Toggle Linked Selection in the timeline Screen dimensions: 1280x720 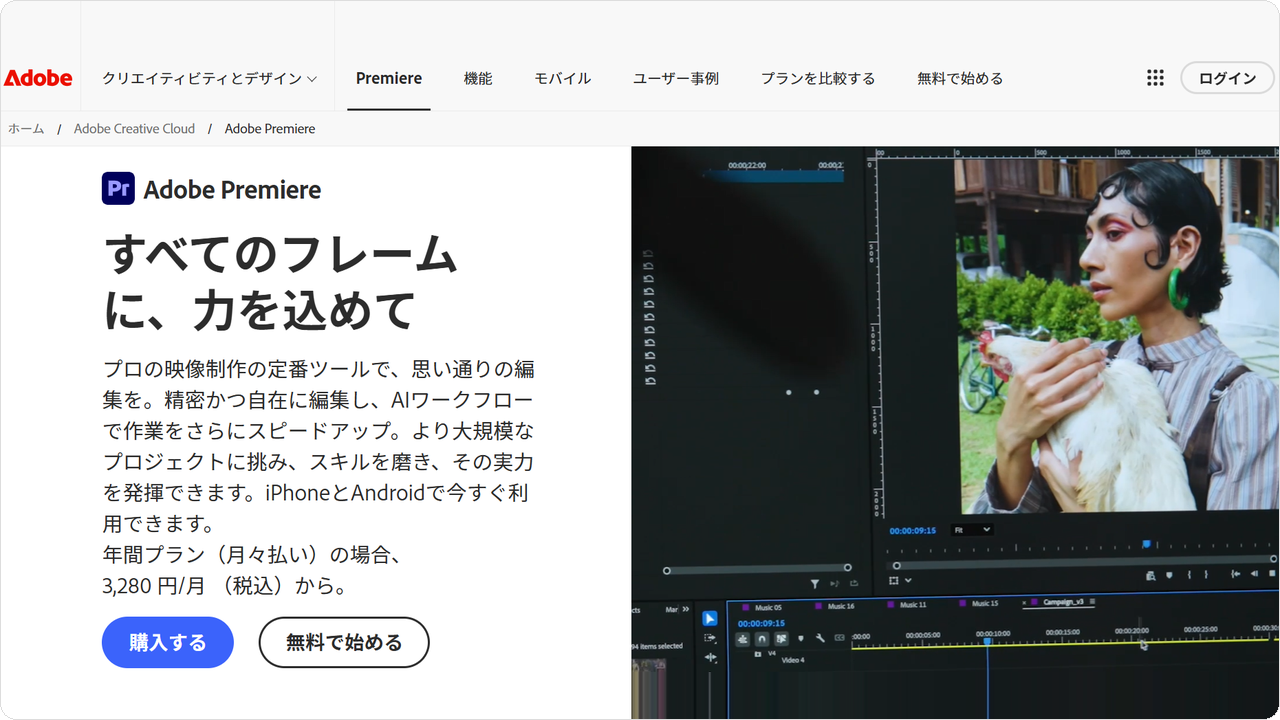coord(781,638)
